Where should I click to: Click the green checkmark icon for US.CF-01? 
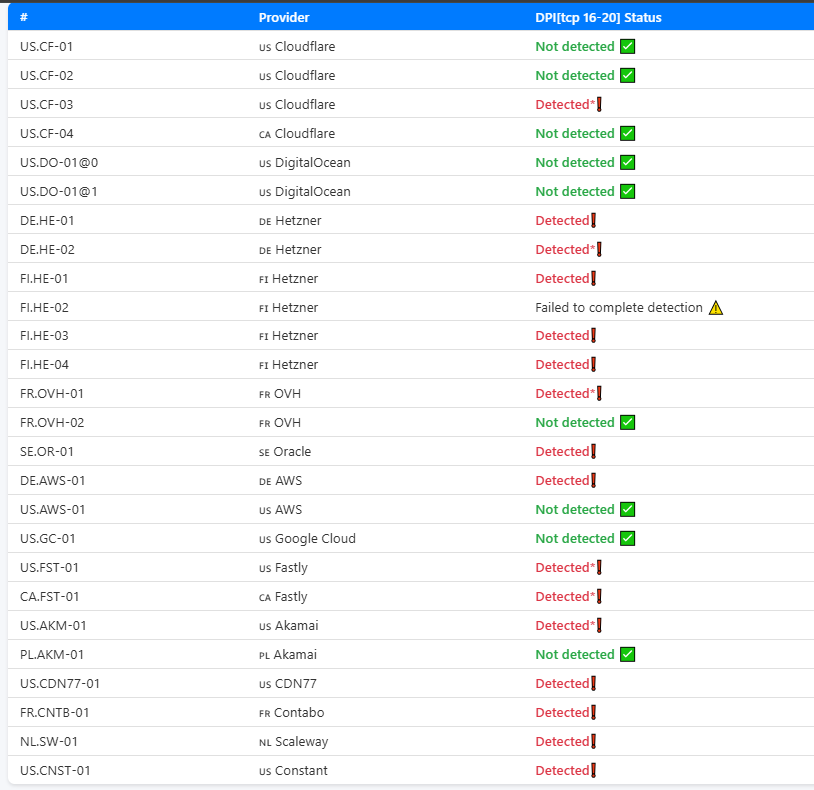627,47
